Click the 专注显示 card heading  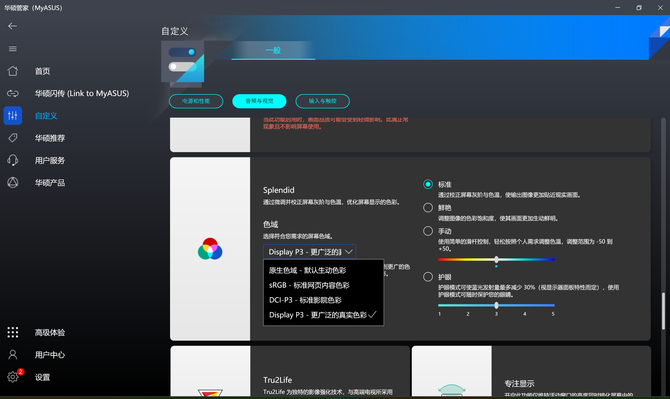(x=520, y=383)
